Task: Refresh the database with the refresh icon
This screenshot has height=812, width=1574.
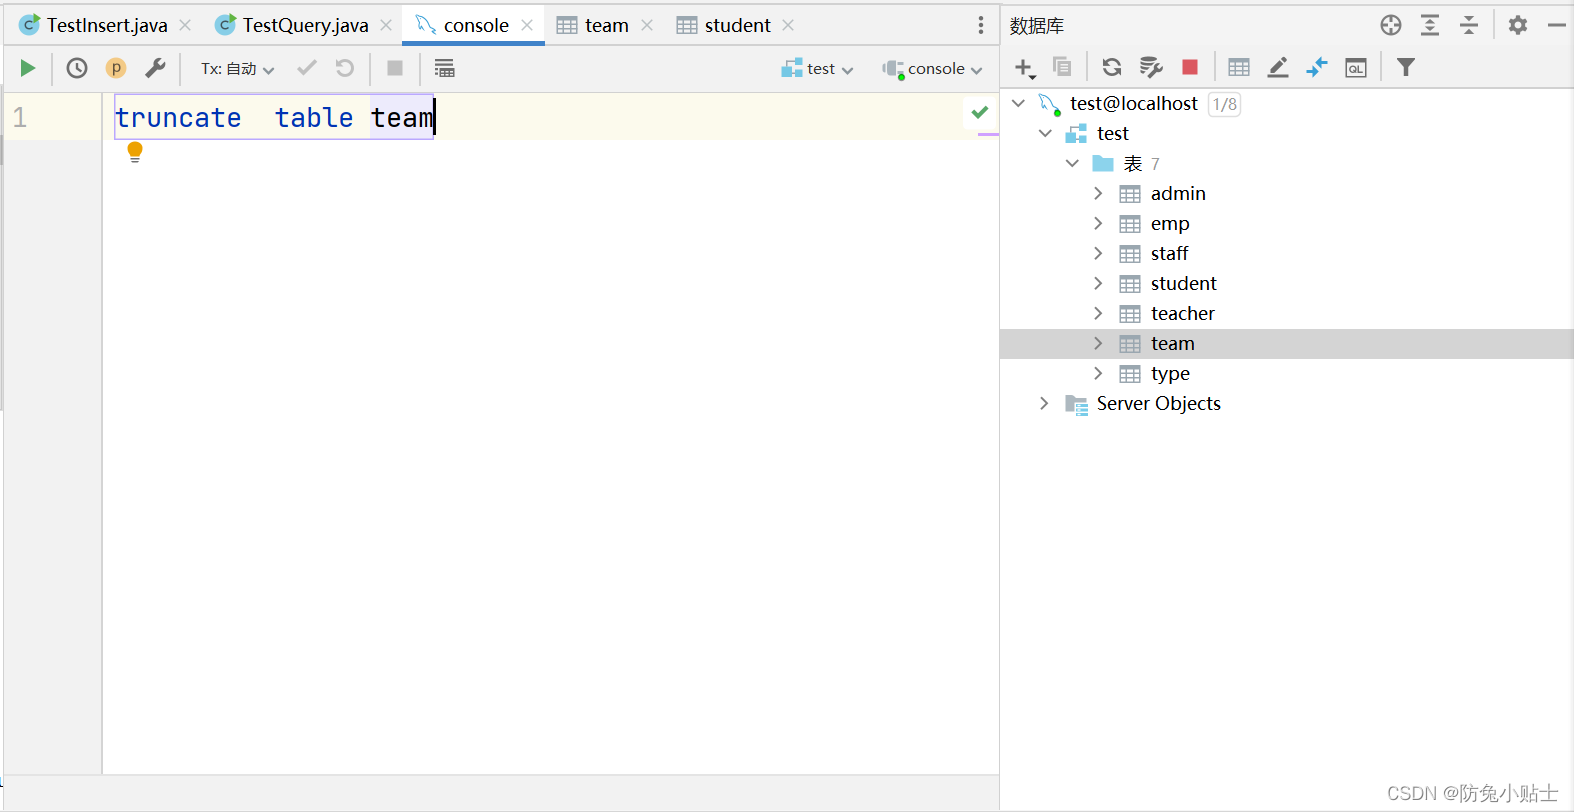Action: click(1111, 67)
